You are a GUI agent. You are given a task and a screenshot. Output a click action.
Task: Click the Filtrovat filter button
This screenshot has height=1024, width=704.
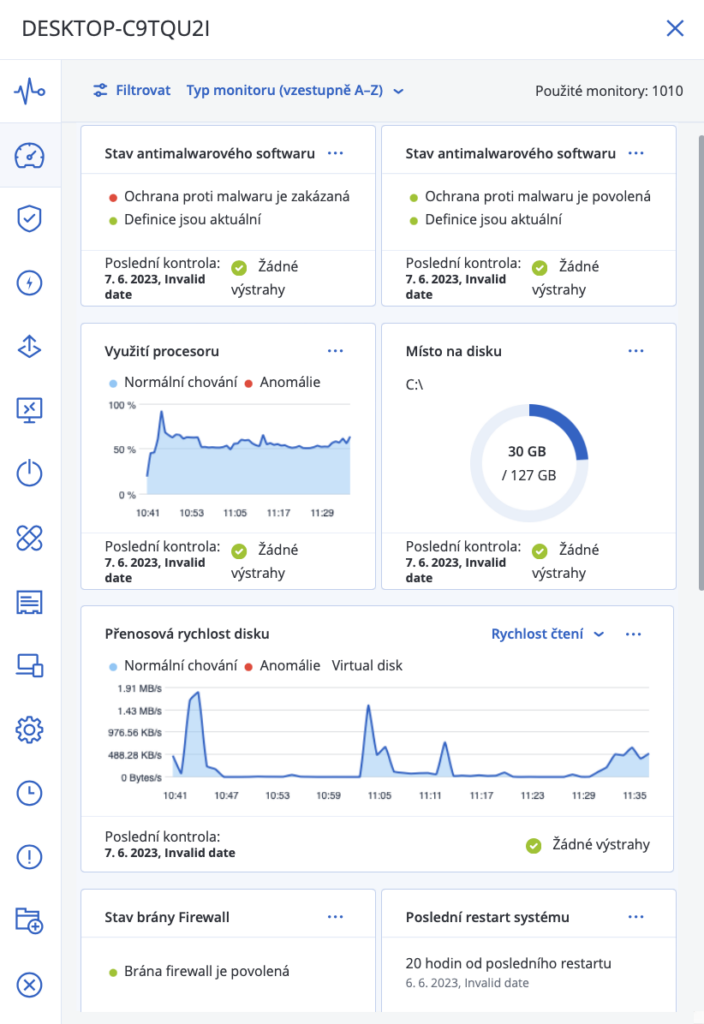(132, 91)
